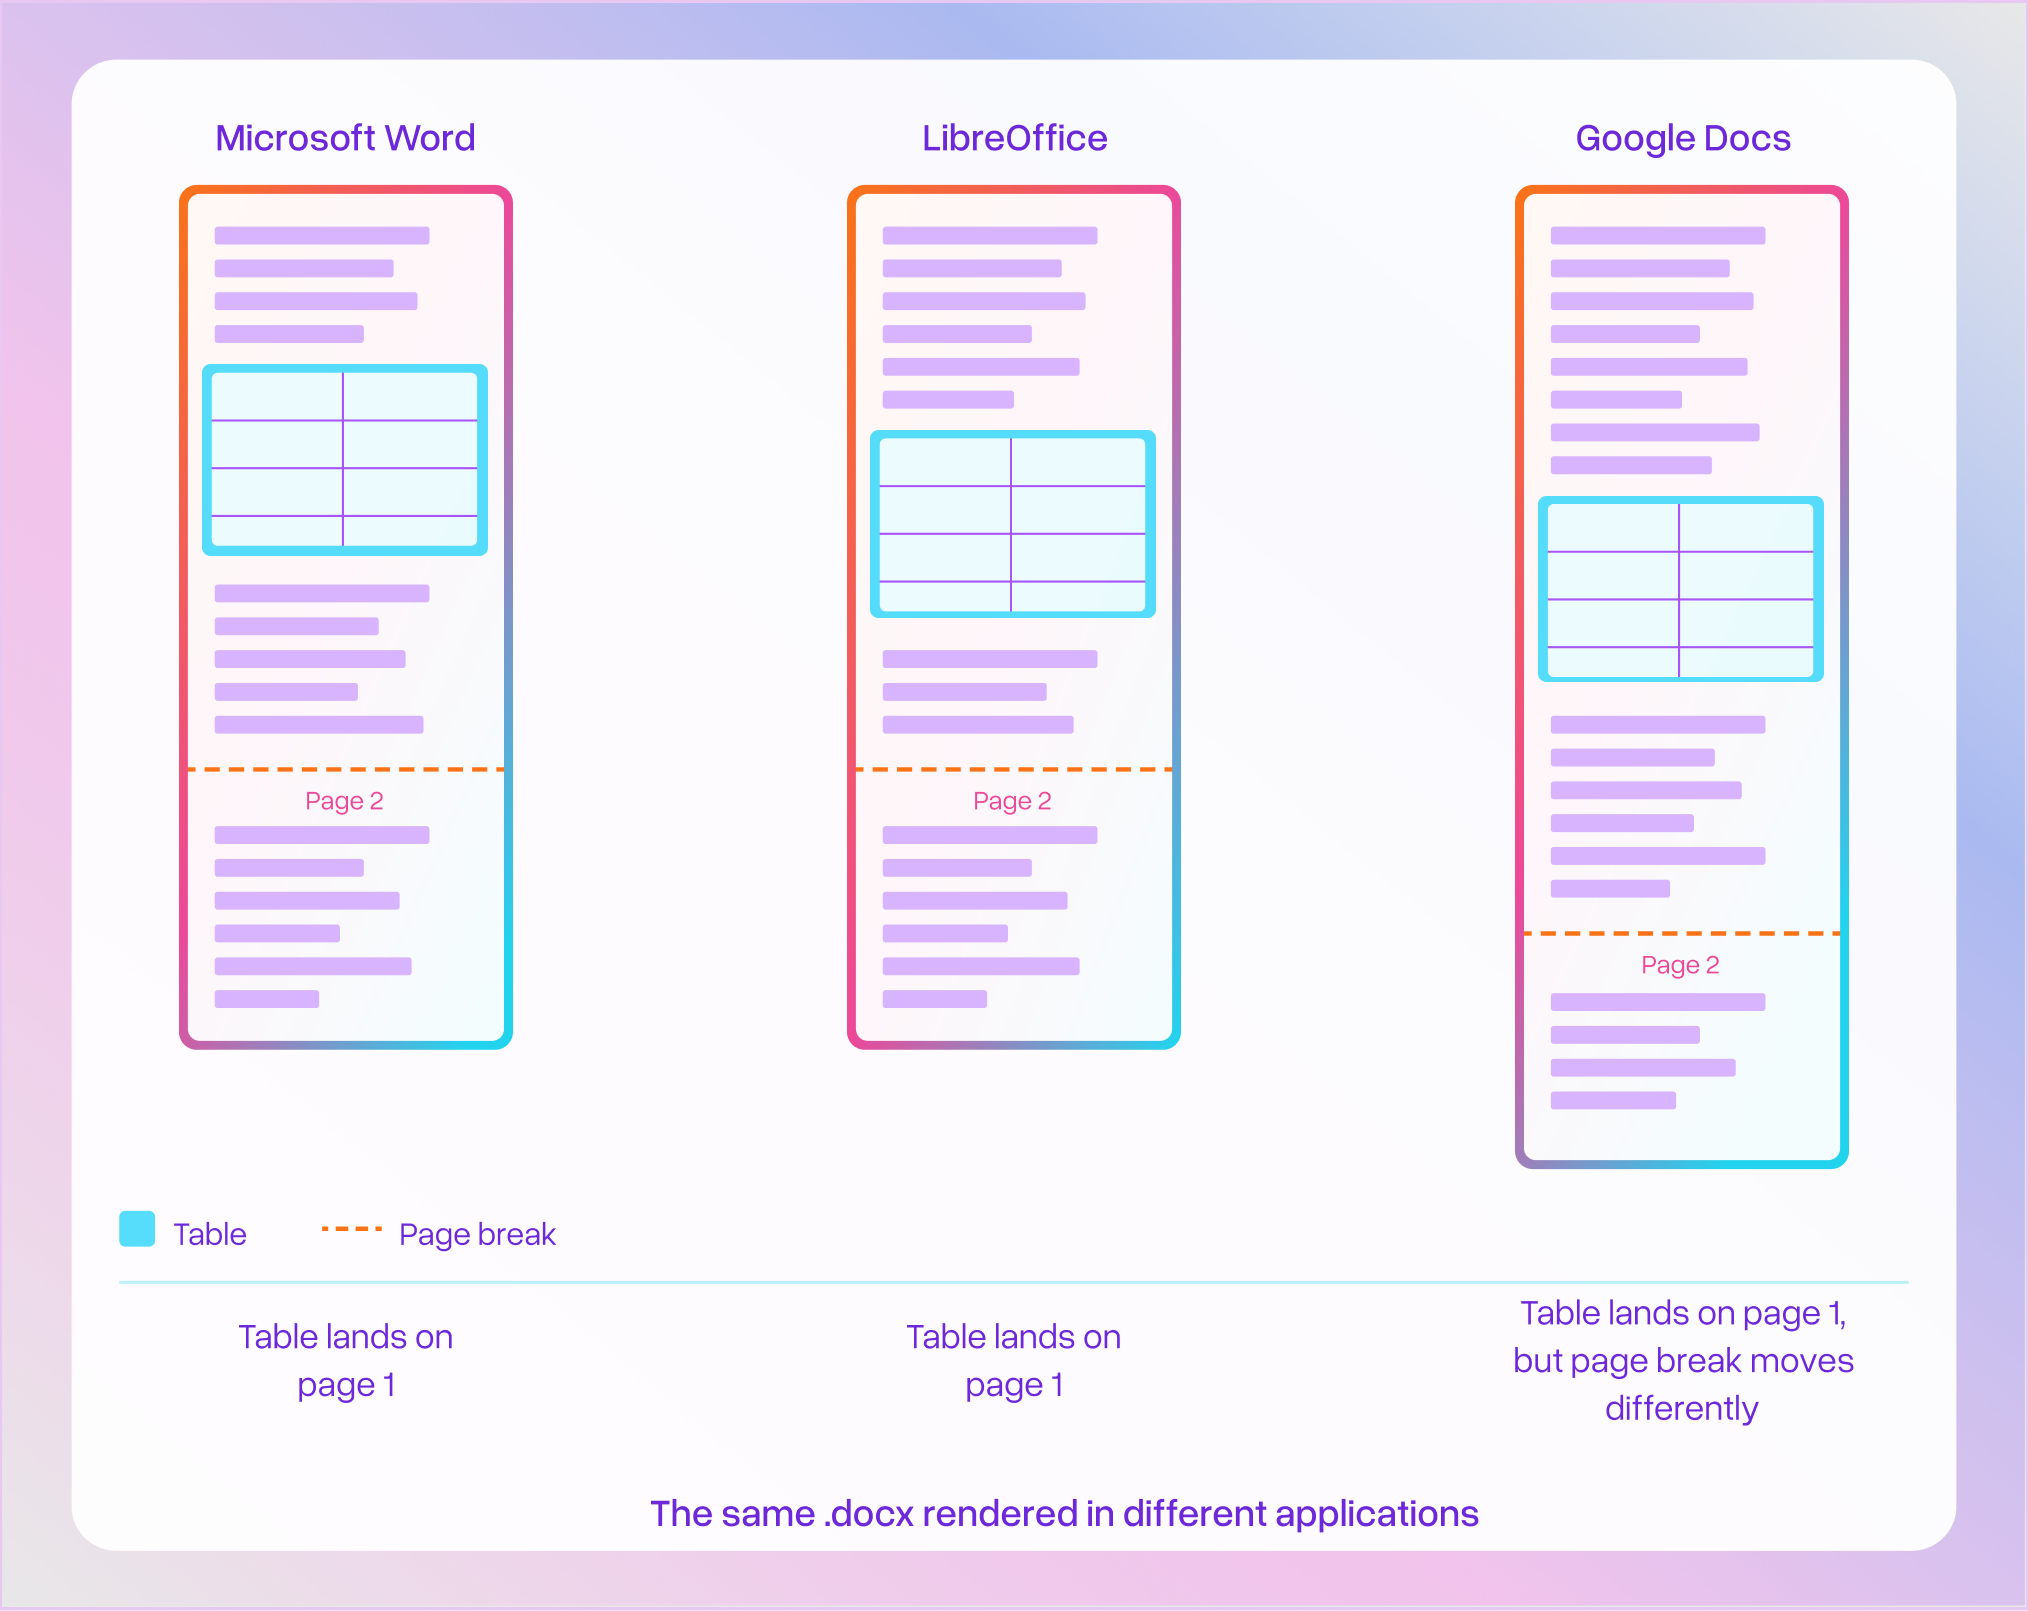Click caption under the Microsoft Word page
2028x1611 pixels.
[x=345, y=1360]
